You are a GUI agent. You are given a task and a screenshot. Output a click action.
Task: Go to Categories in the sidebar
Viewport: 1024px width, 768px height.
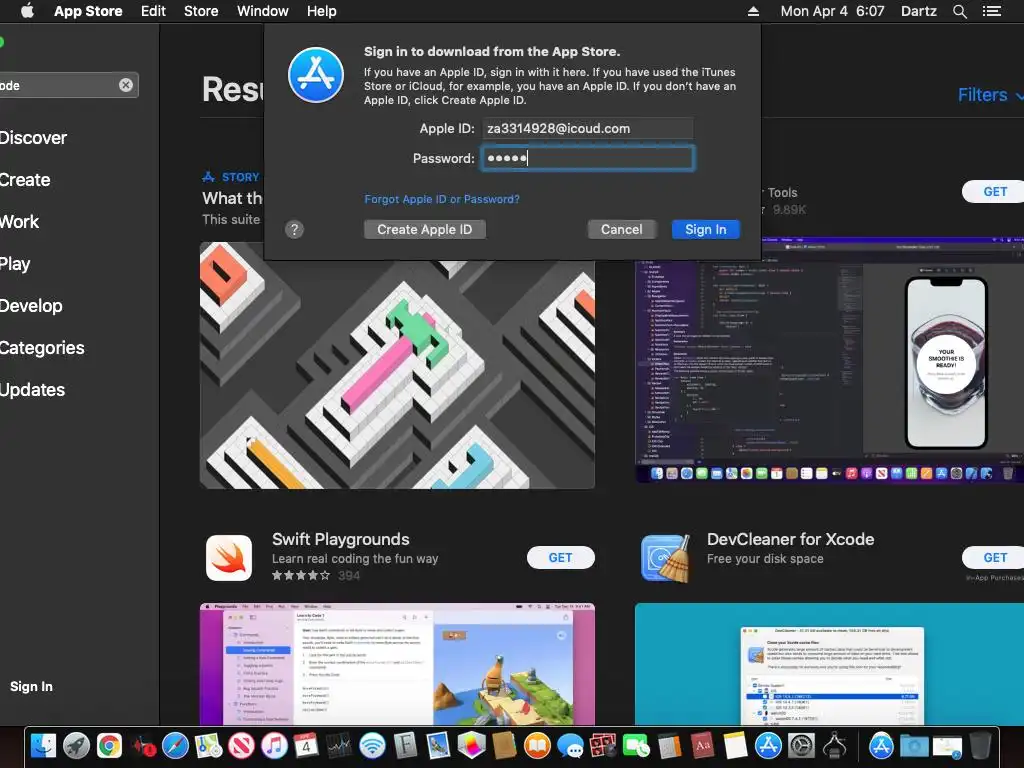(x=42, y=347)
